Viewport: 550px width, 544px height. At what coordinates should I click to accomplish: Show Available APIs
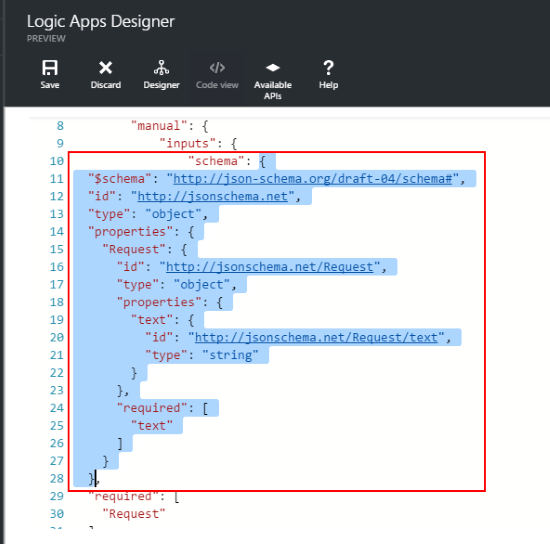coord(273,80)
